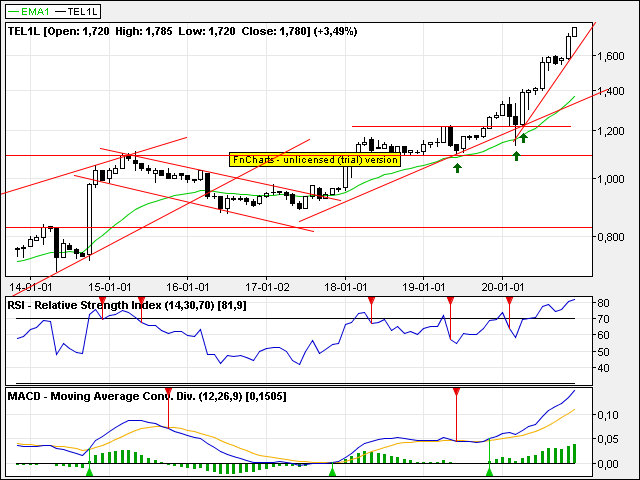
Task: Click the green buy arrow after 19-01-01
Action: [458, 168]
